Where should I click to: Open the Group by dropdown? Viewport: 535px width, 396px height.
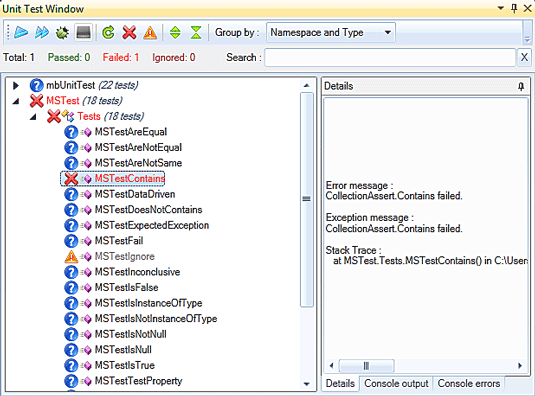tap(331, 32)
